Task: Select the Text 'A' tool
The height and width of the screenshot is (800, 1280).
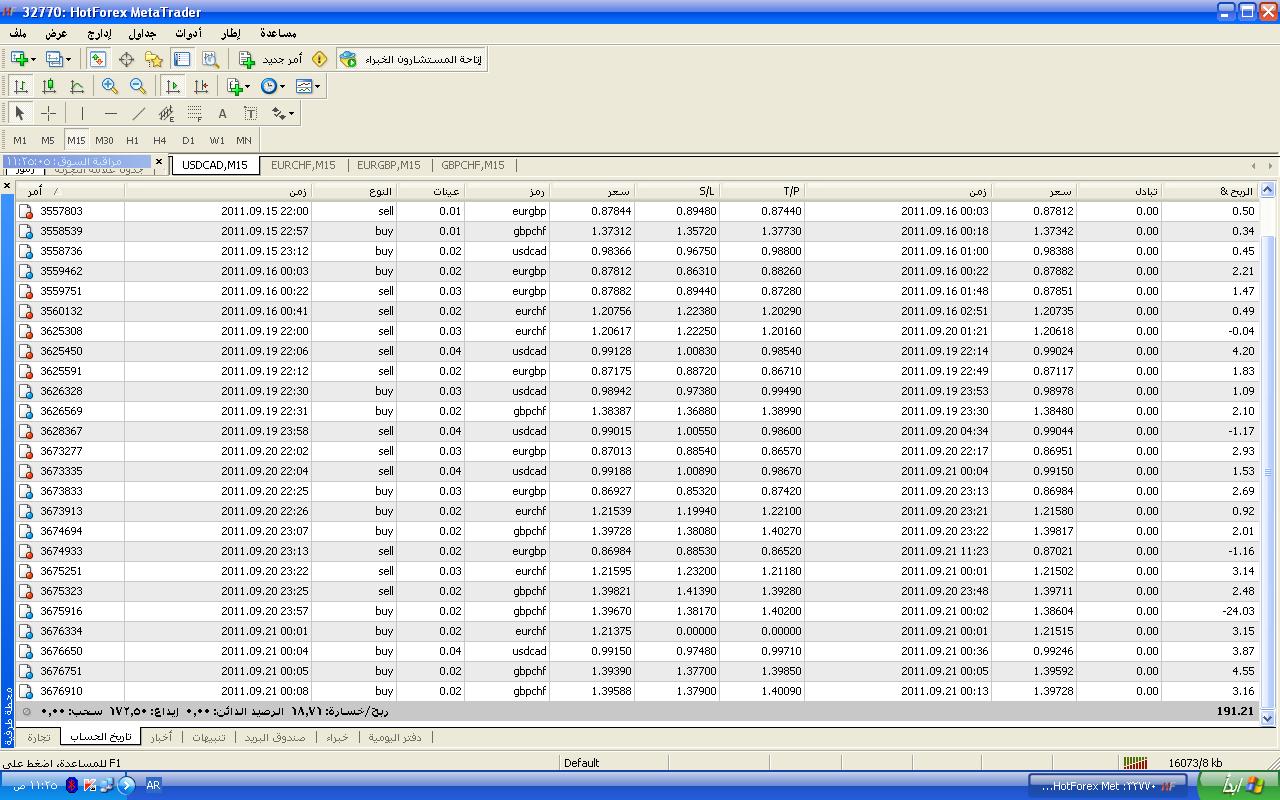Action: 222,114
